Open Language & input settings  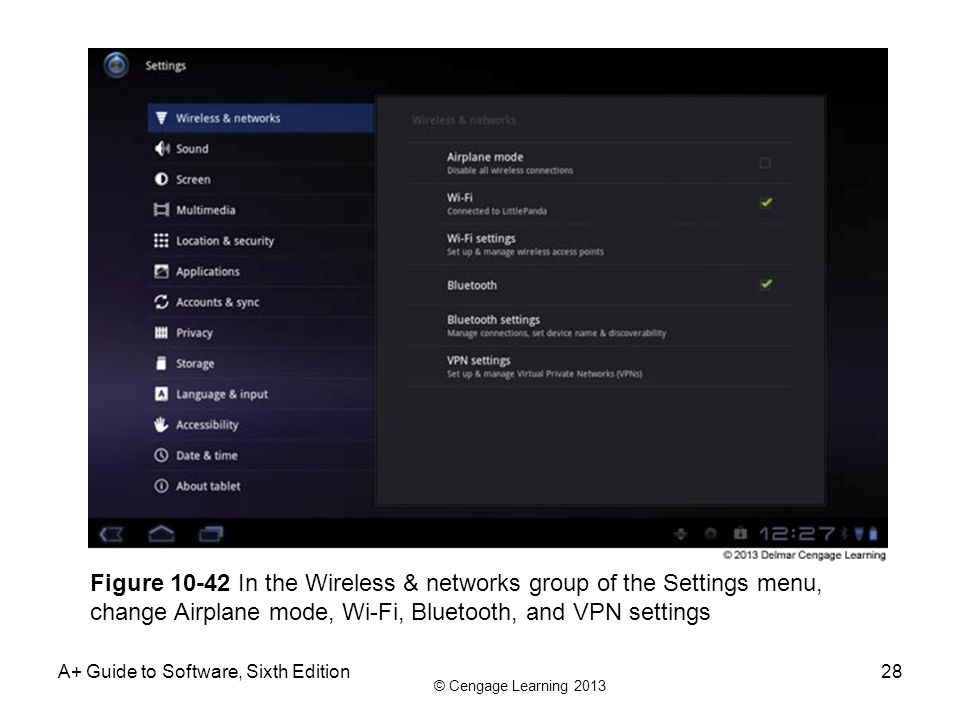pos(261,394)
